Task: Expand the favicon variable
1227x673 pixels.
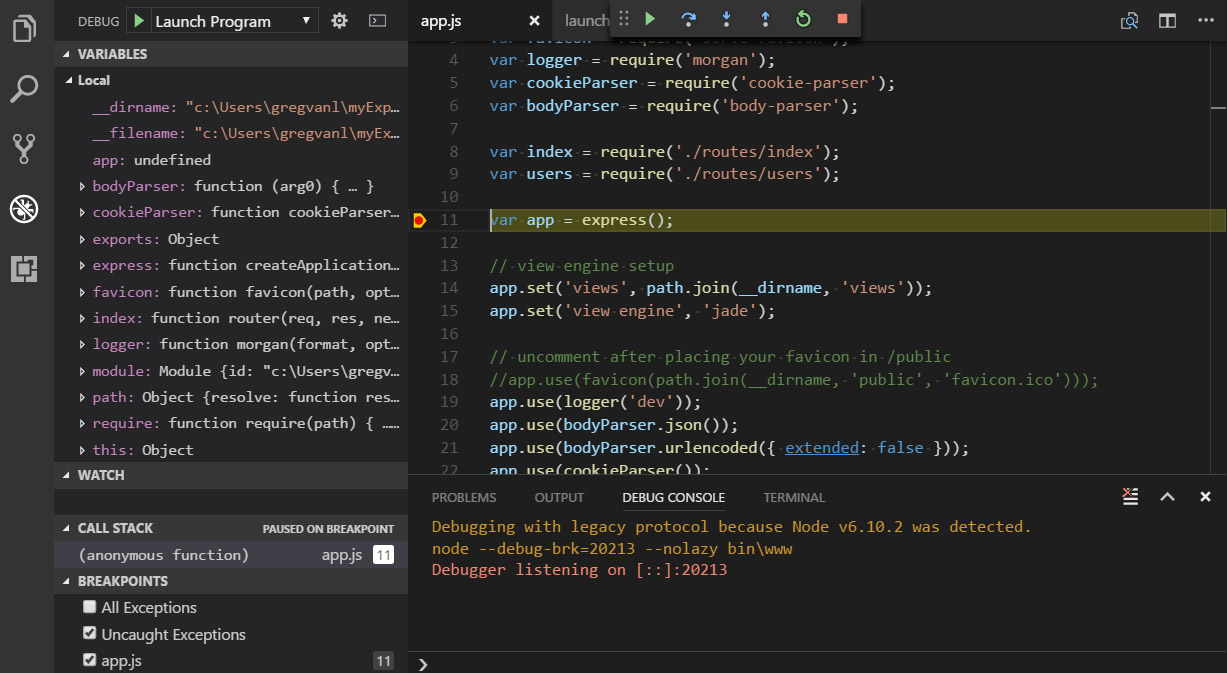Action: pos(82,292)
